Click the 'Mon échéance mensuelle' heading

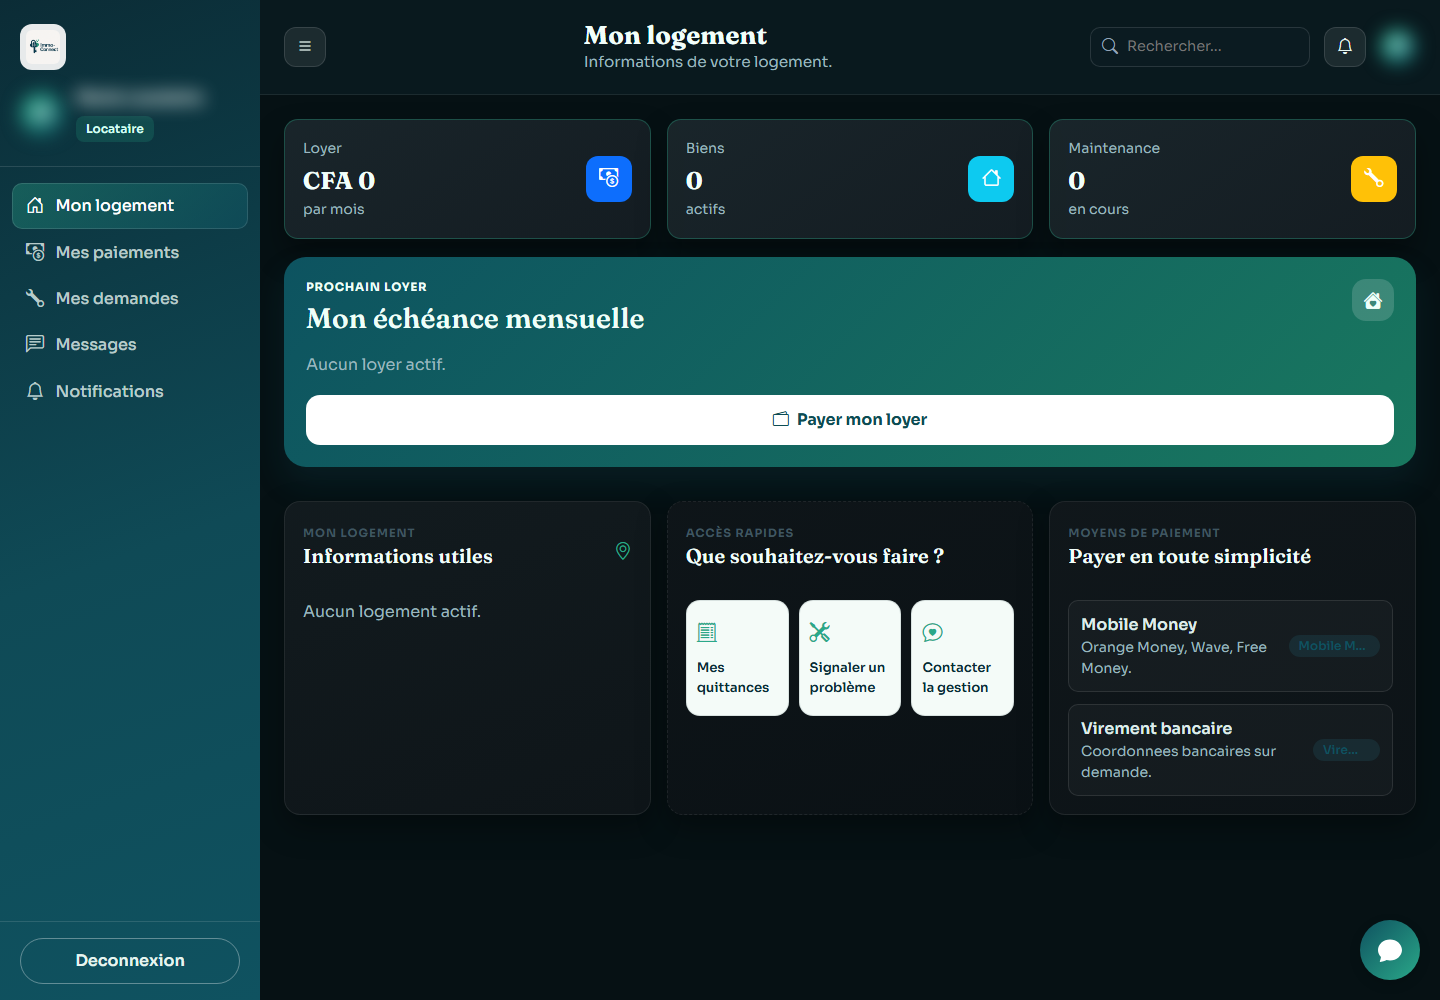[475, 319]
